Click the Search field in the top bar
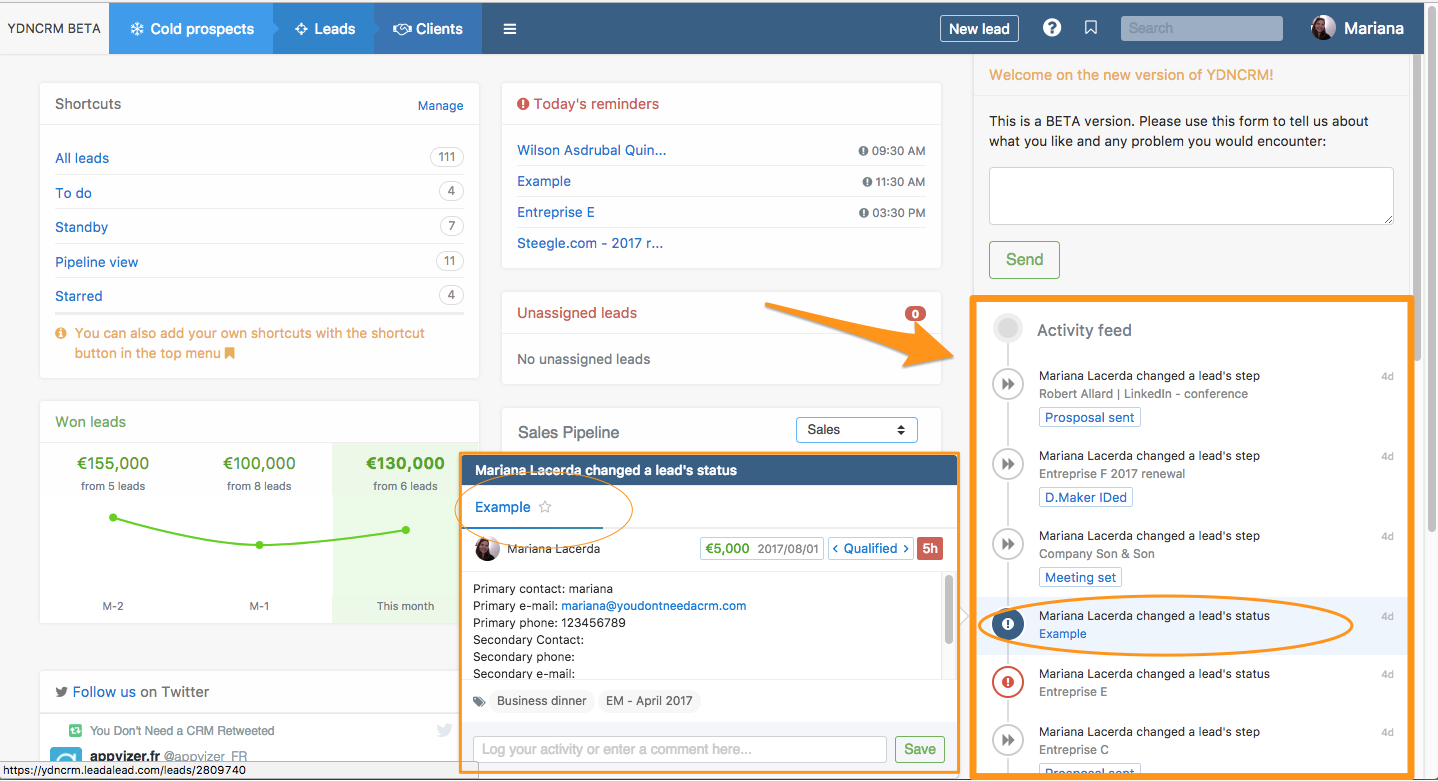Screen dimensions: 1438x781 (x=1201, y=28)
